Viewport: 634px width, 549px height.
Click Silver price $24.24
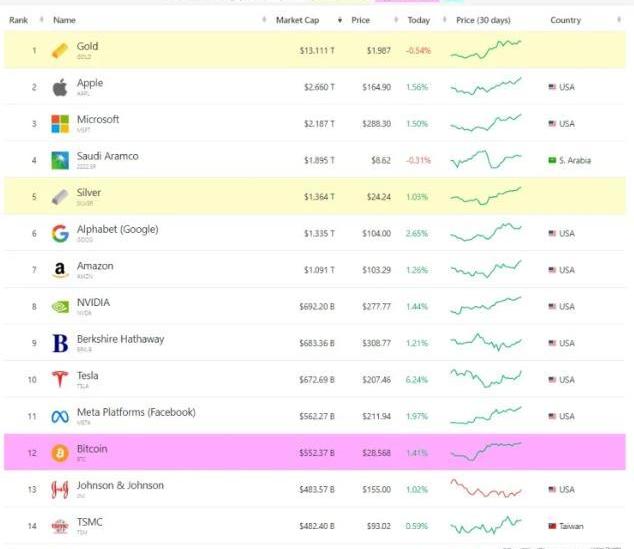tap(379, 197)
